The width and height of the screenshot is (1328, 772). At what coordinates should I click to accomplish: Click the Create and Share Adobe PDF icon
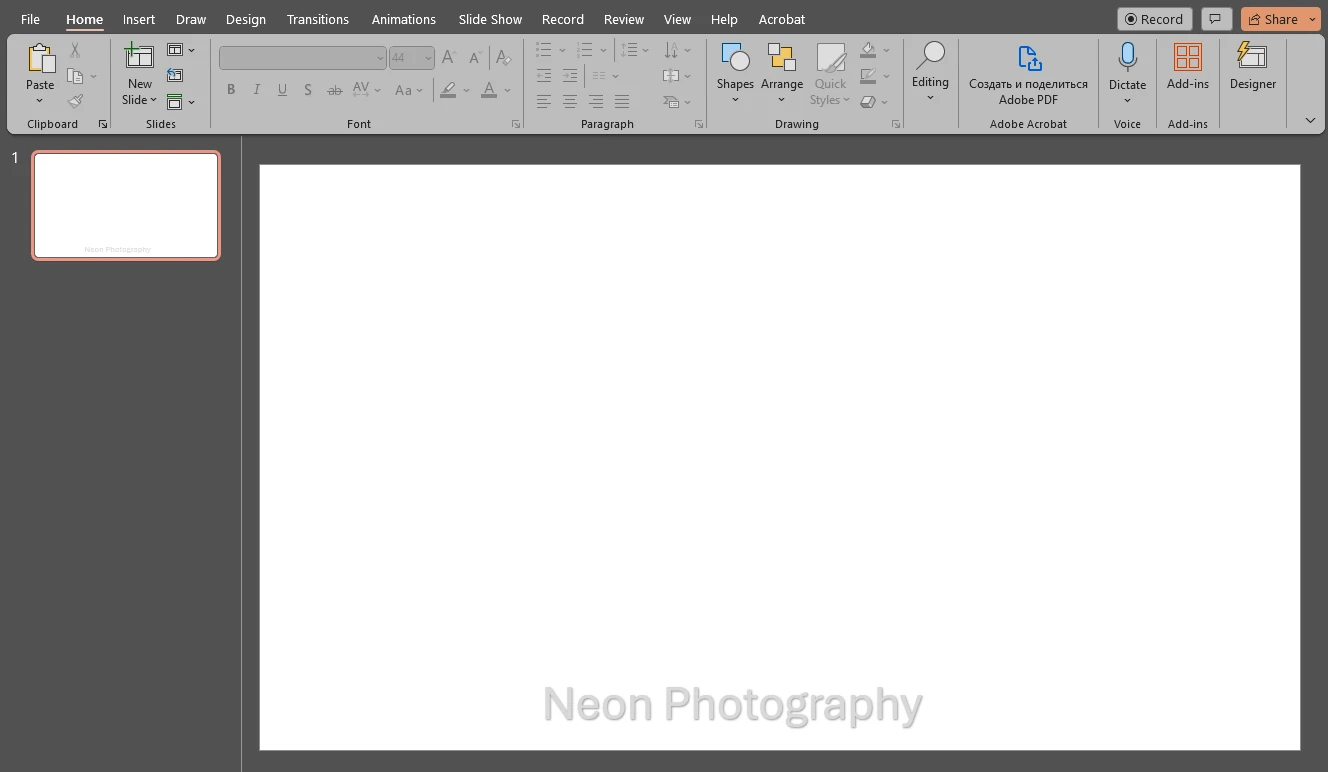tap(1028, 57)
